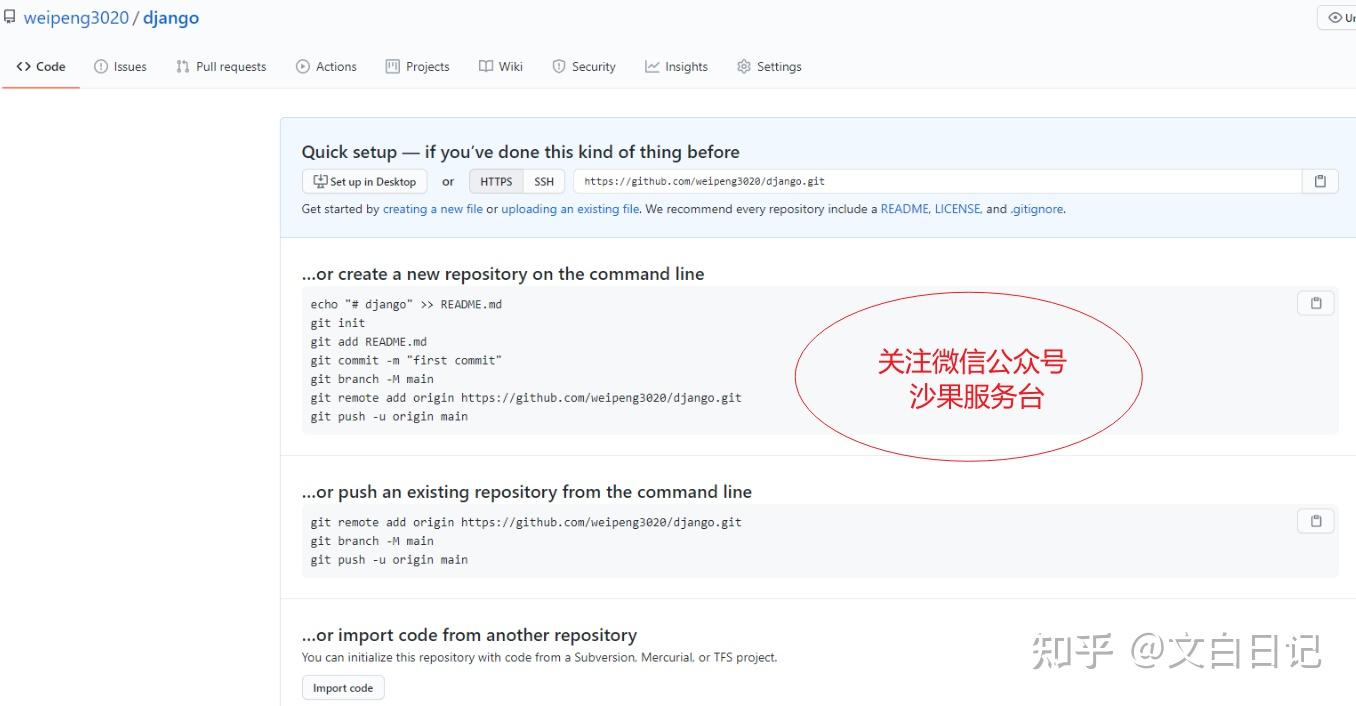Click the Set up in Desktop button
Screen dimensions: 1356x706
[364, 181]
